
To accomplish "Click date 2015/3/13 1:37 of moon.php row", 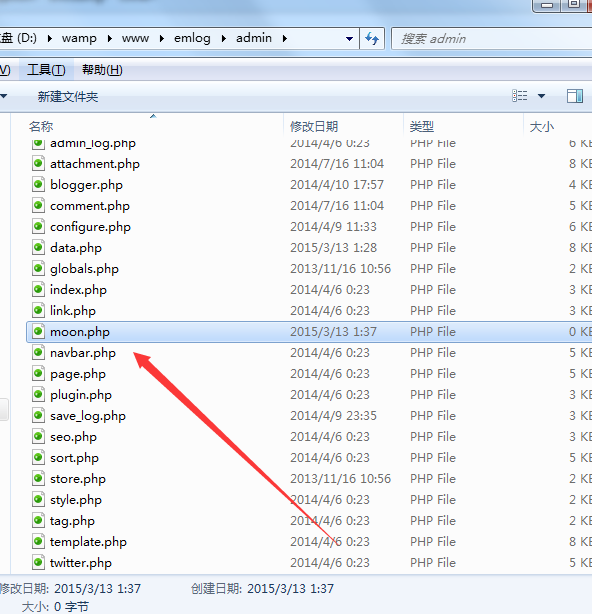I will [x=333, y=331].
